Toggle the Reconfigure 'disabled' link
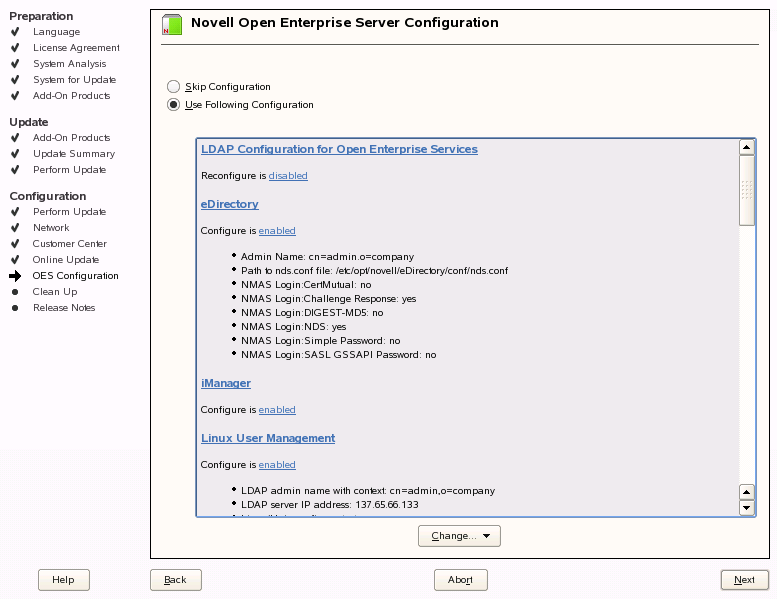 [288, 176]
